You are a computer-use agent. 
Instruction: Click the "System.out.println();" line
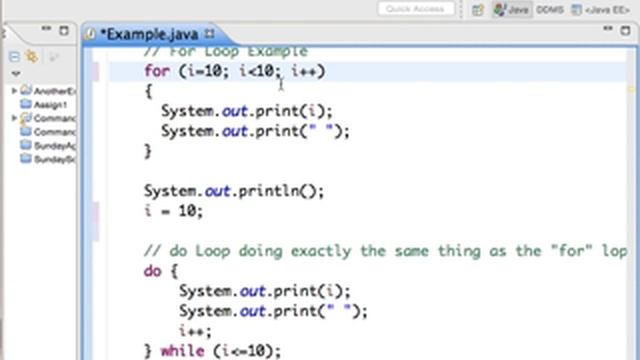pyautogui.click(x=234, y=191)
